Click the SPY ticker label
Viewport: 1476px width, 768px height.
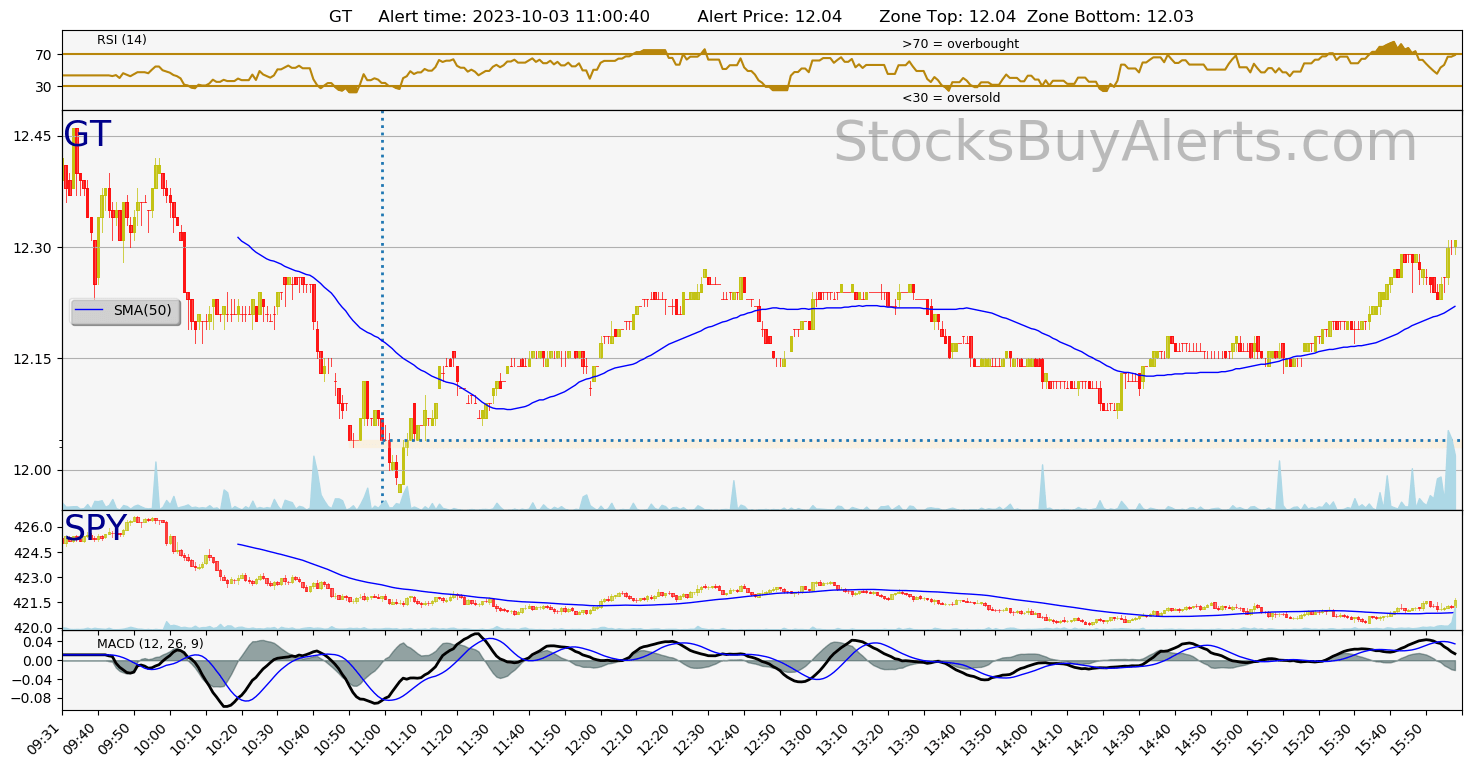coord(96,527)
